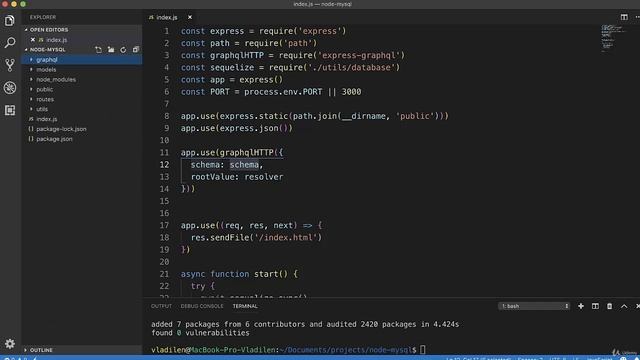The height and width of the screenshot is (360, 640).
Task: Expand the models folder
Action: click(82, 69)
